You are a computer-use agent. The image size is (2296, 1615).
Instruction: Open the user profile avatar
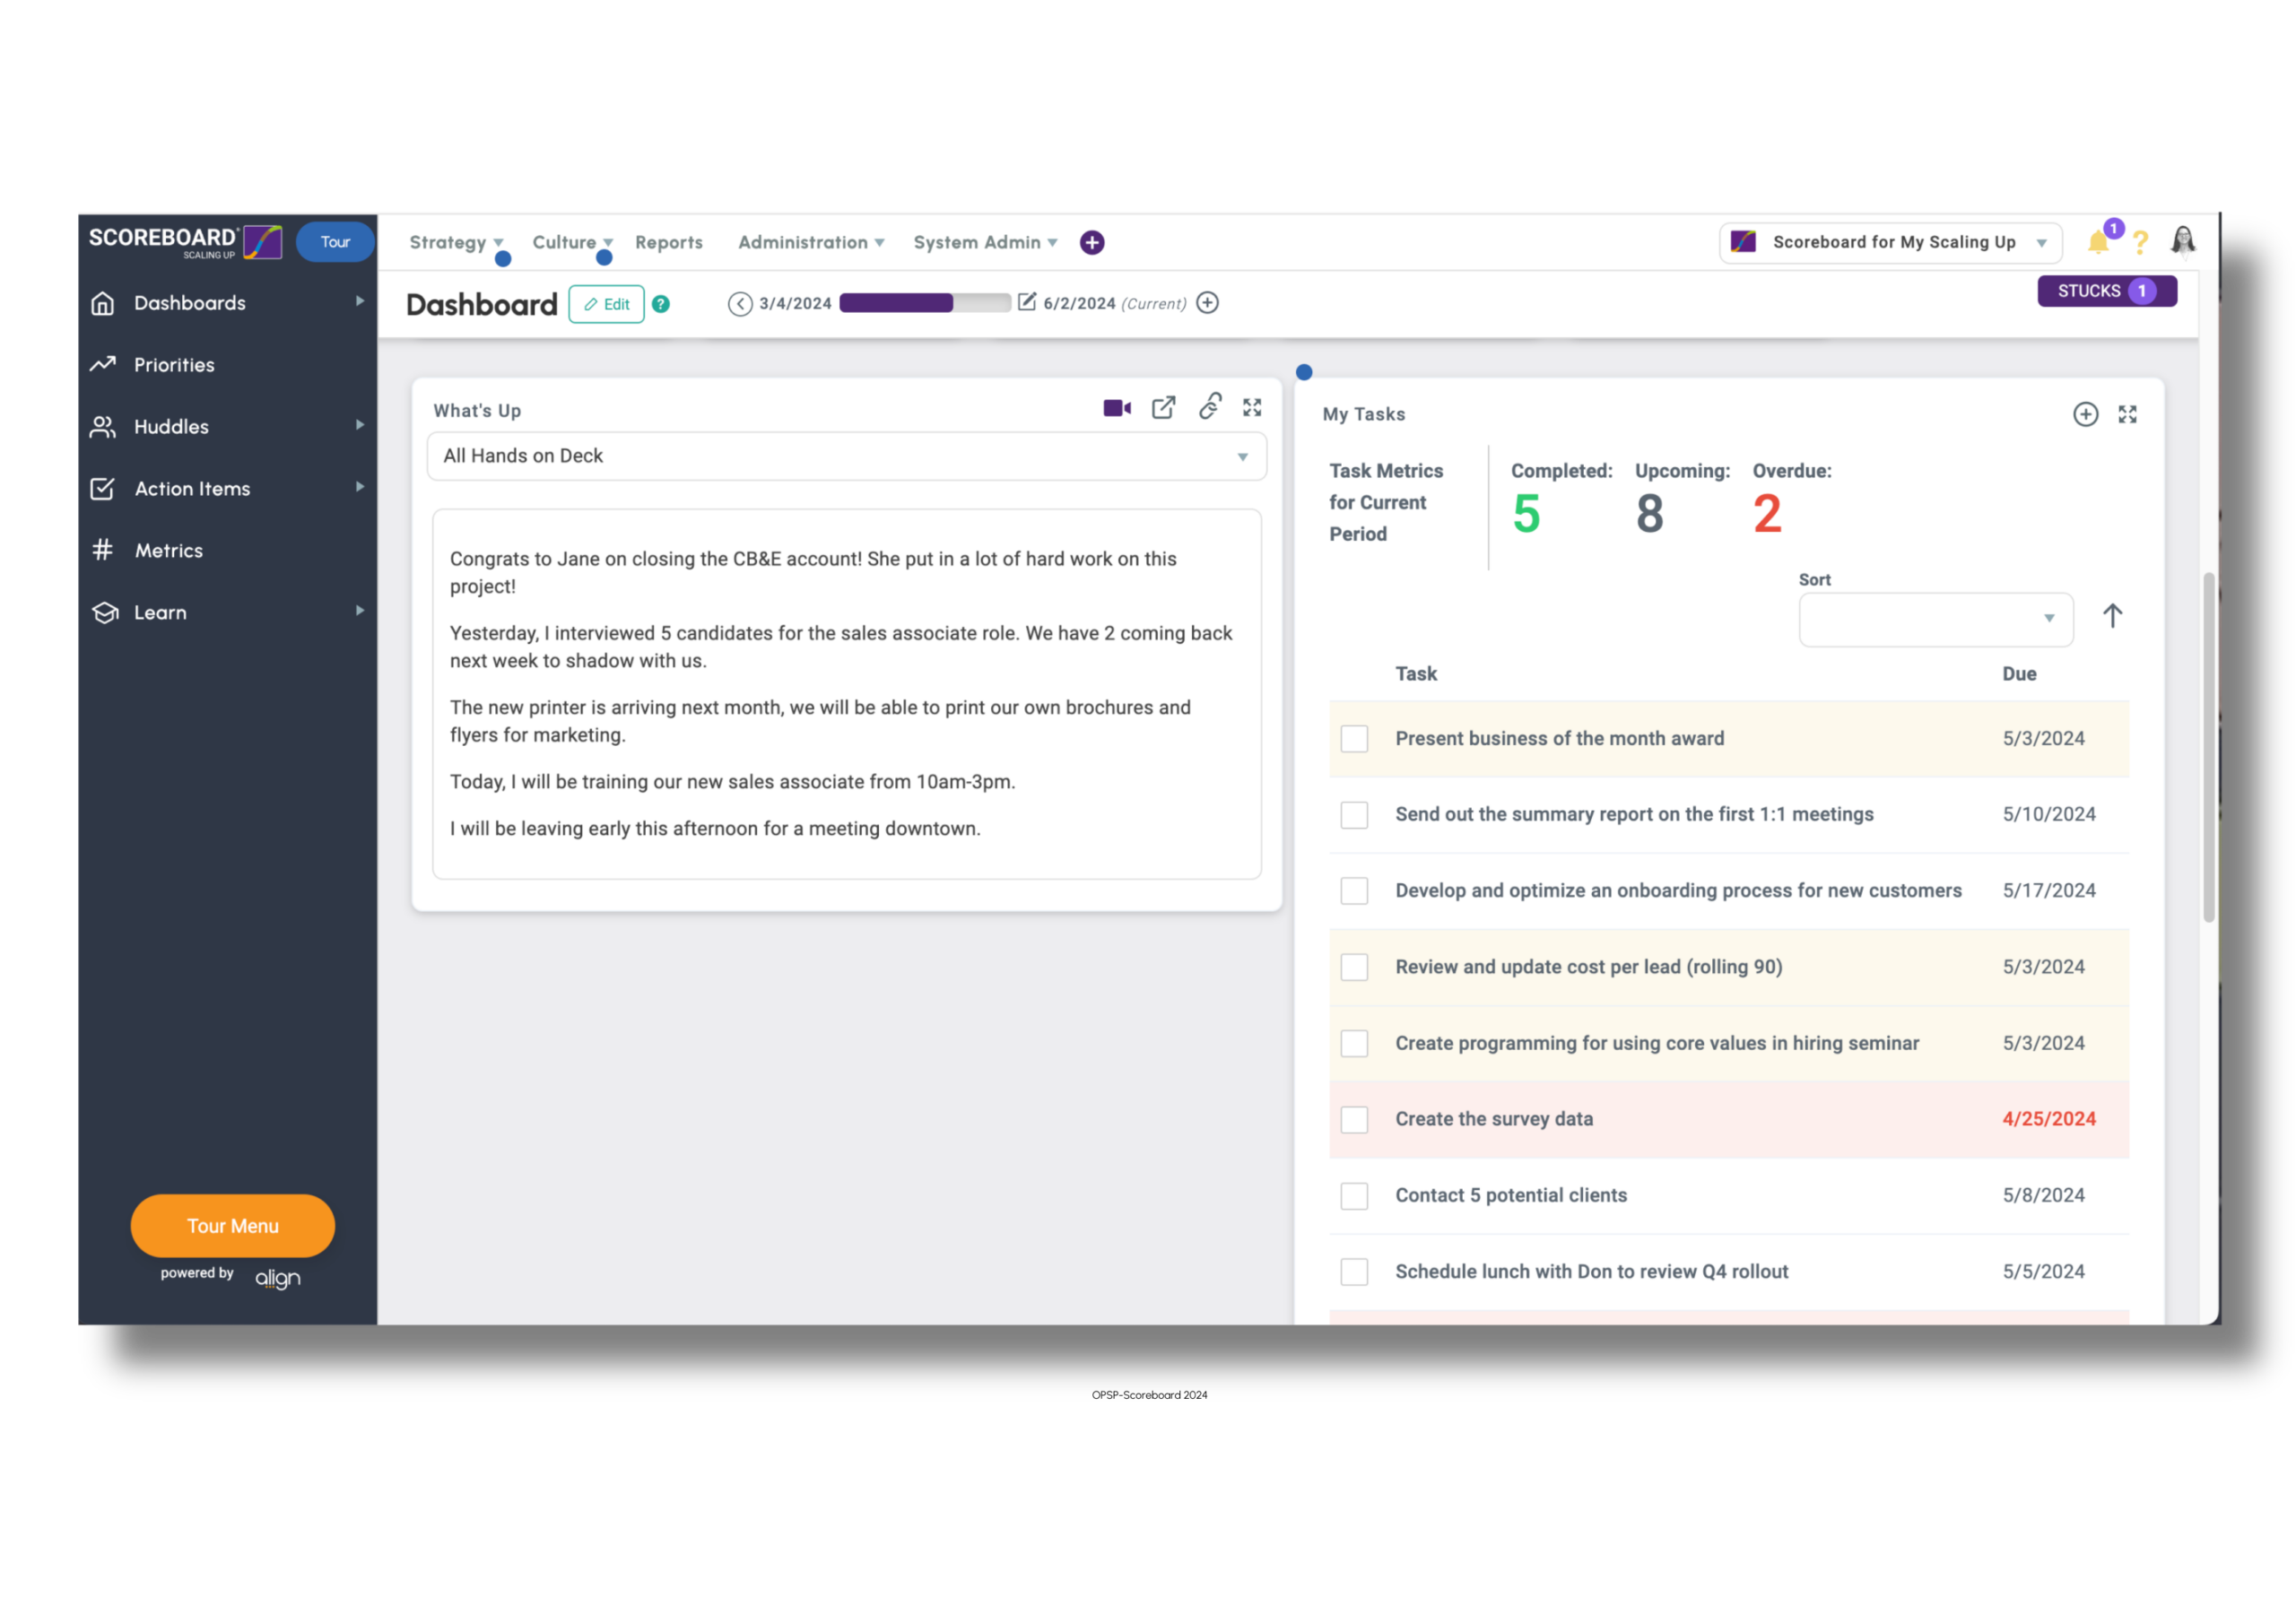[x=2184, y=241]
